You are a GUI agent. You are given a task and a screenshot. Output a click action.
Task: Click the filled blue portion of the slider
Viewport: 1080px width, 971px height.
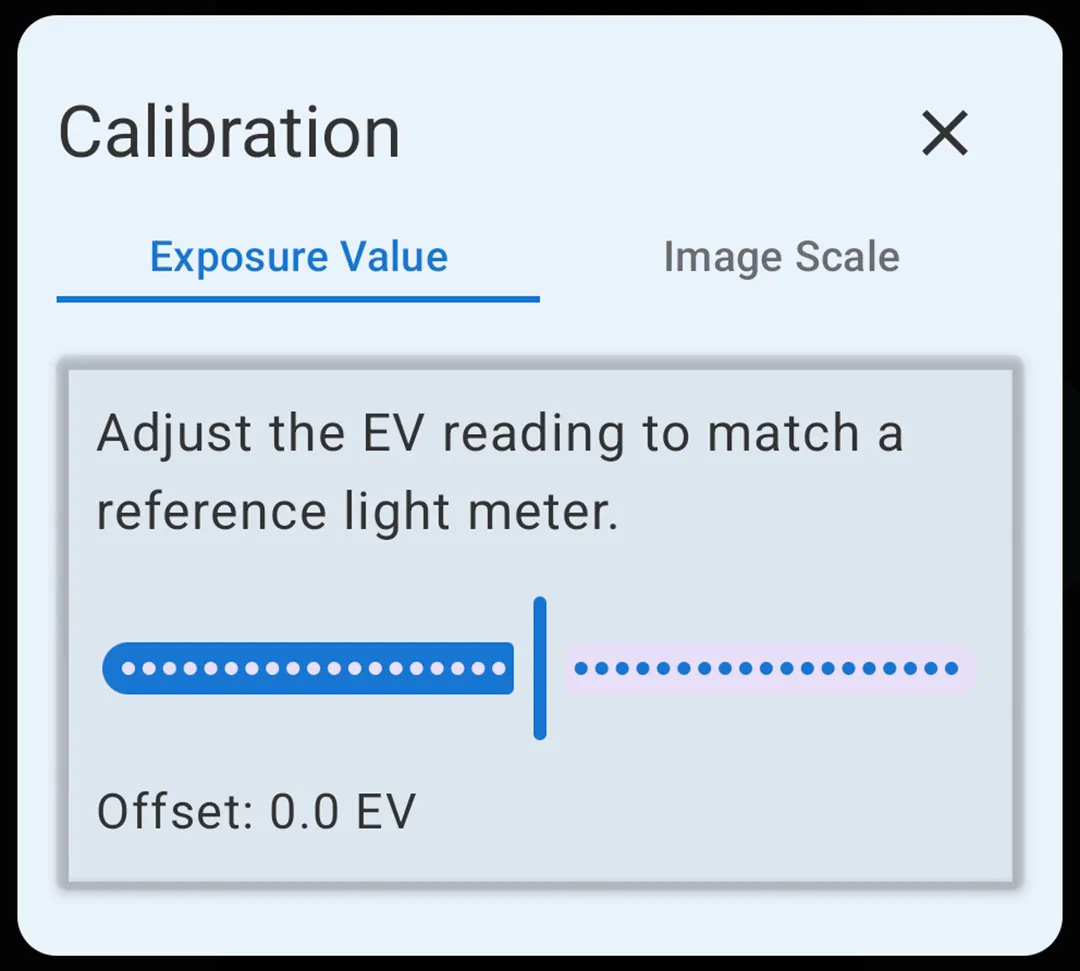pyautogui.click(x=300, y=667)
